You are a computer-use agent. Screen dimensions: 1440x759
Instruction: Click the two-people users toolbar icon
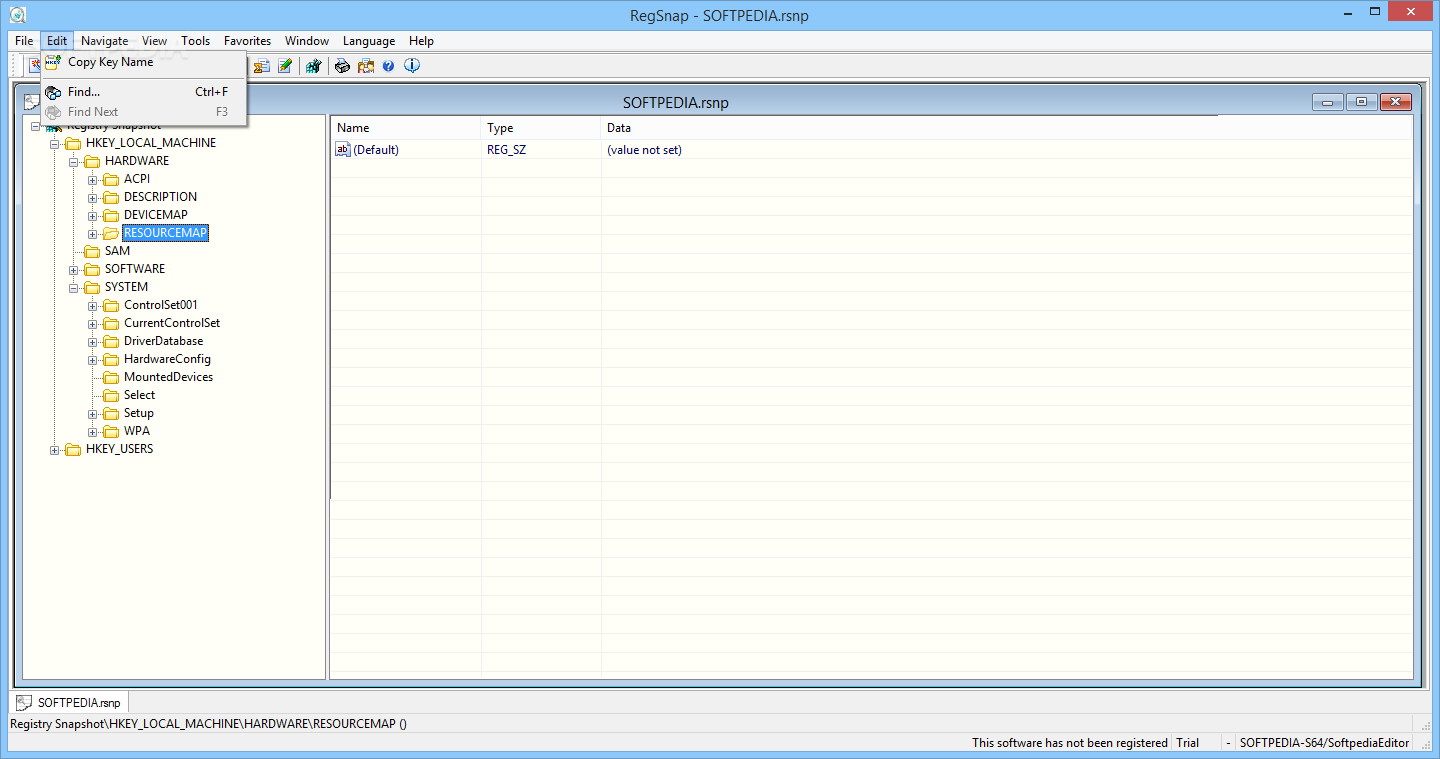click(x=366, y=66)
